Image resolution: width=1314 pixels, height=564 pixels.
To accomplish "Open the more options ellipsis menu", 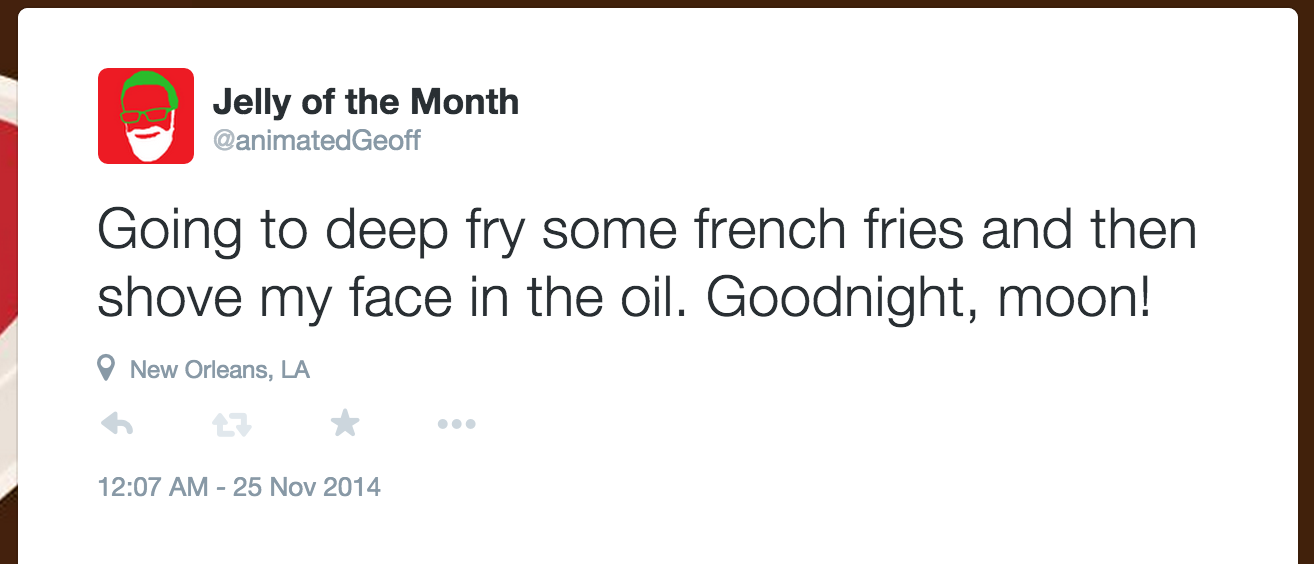I will [x=456, y=425].
